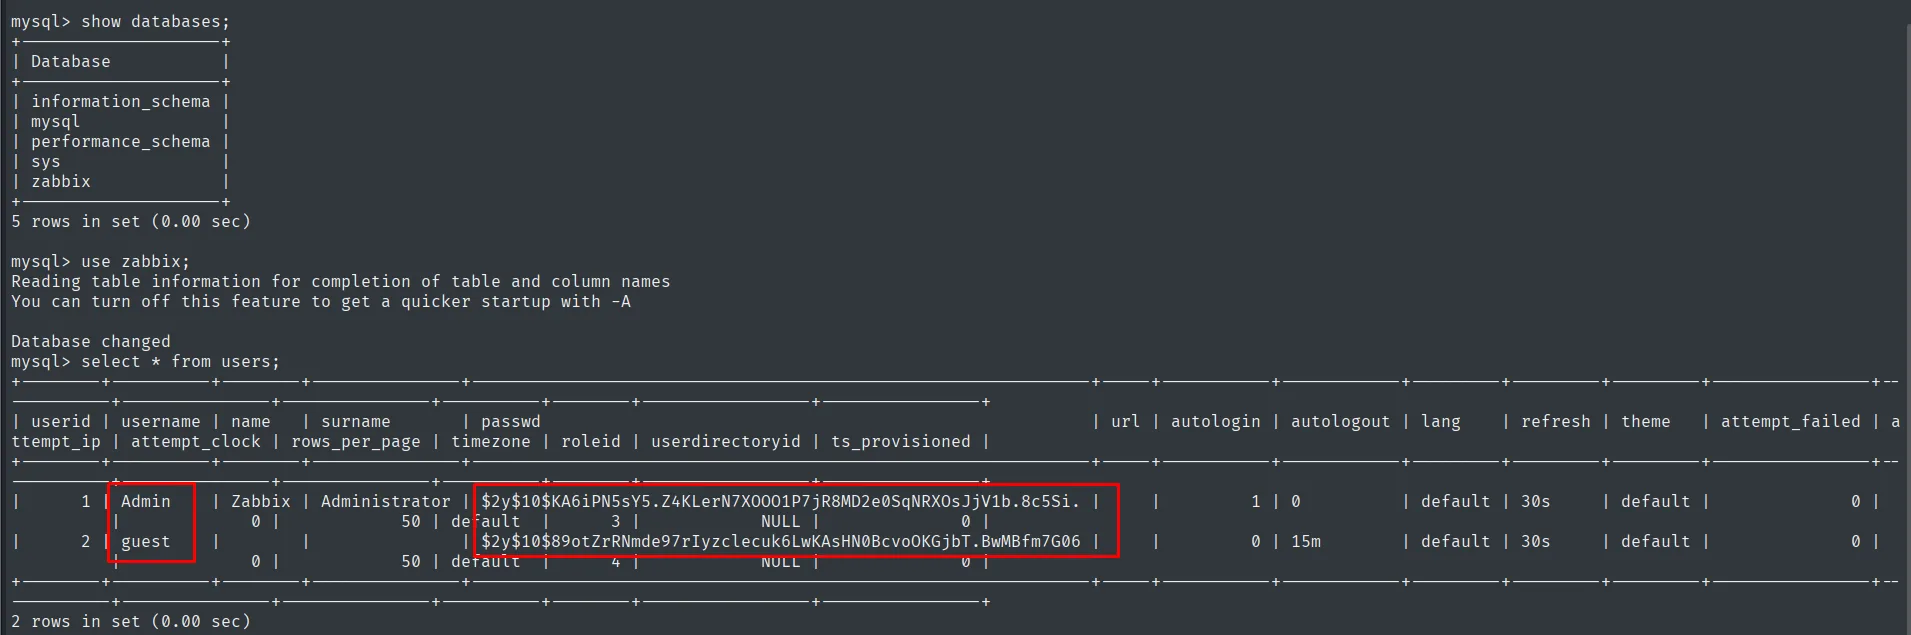Click '2 rows in set (0.00 sec)' text
This screenshot has height=635, width=1911.
(x=131, y=622)
